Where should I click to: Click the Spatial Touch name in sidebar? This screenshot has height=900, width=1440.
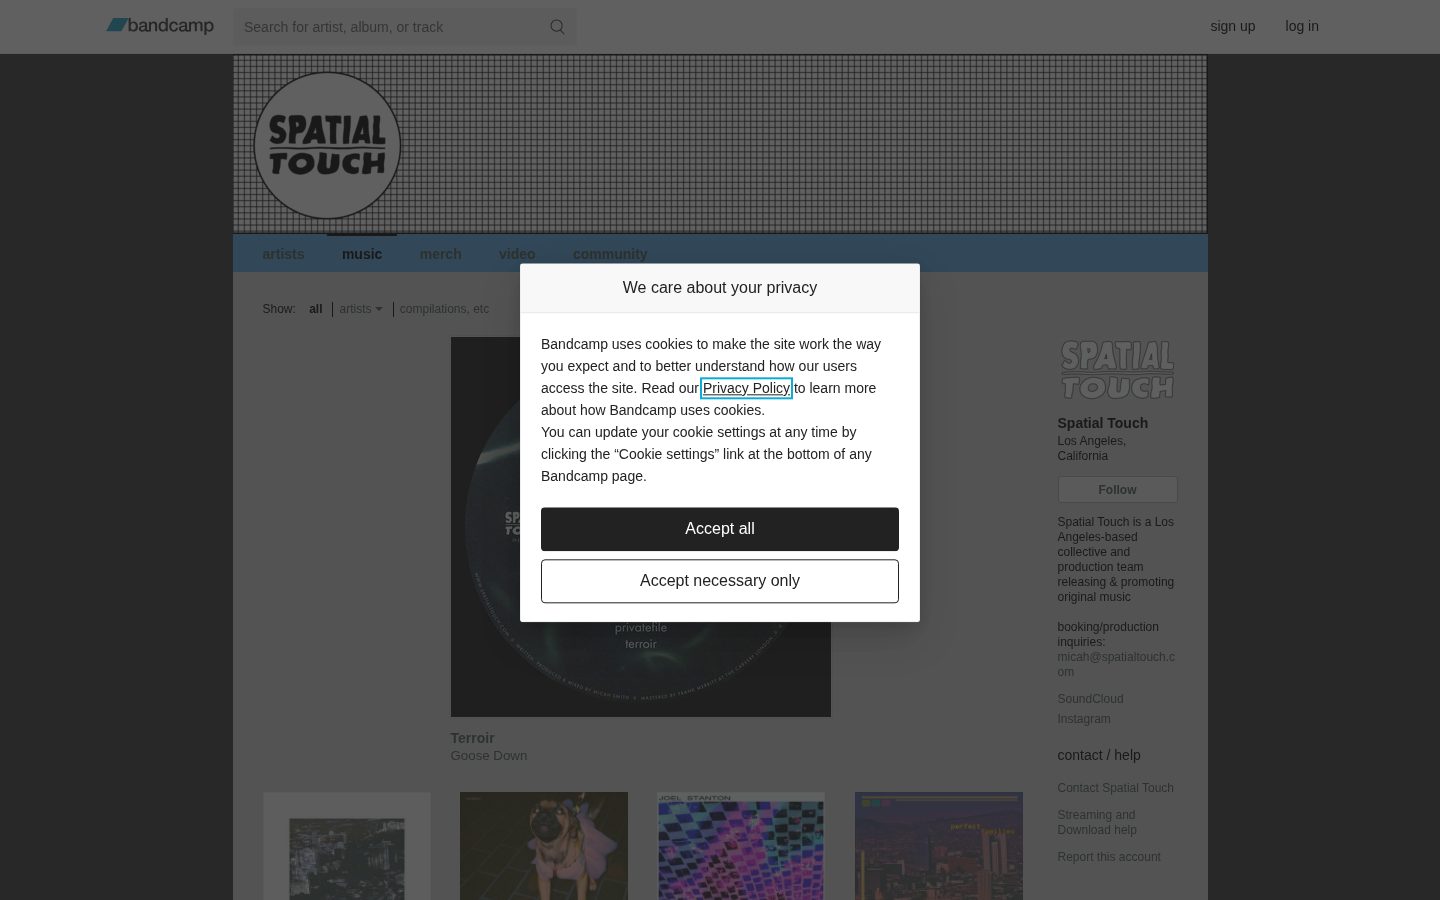click(x=1103, y=423)
